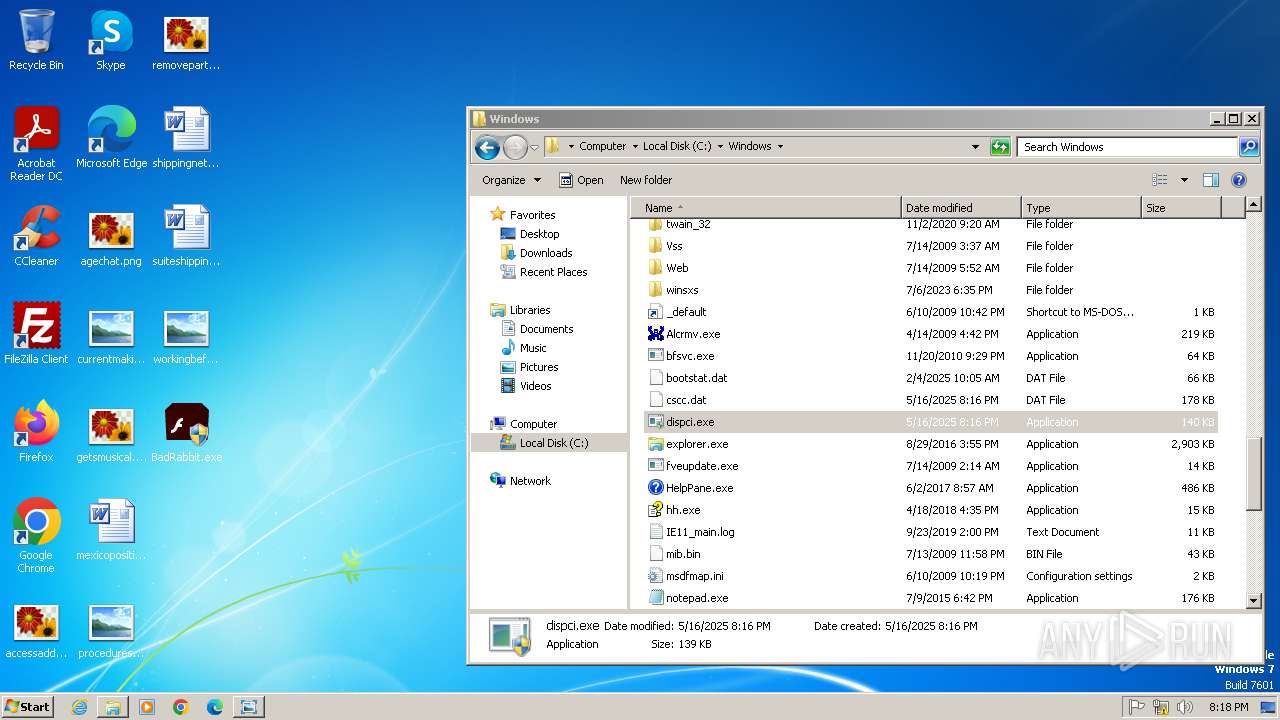Open Explorer help button

(1239, 180)
